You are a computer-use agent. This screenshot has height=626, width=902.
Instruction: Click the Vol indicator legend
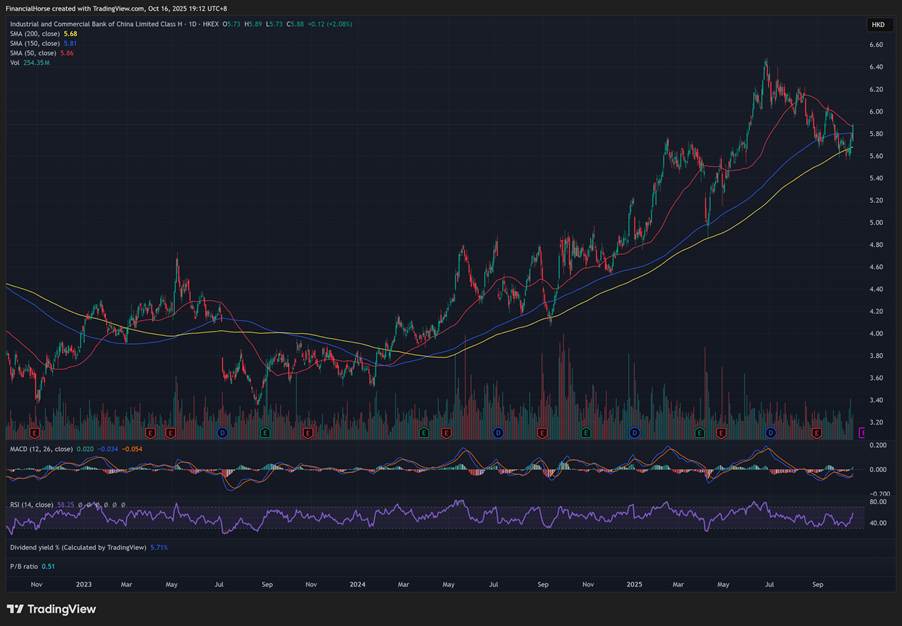point(14,62)
